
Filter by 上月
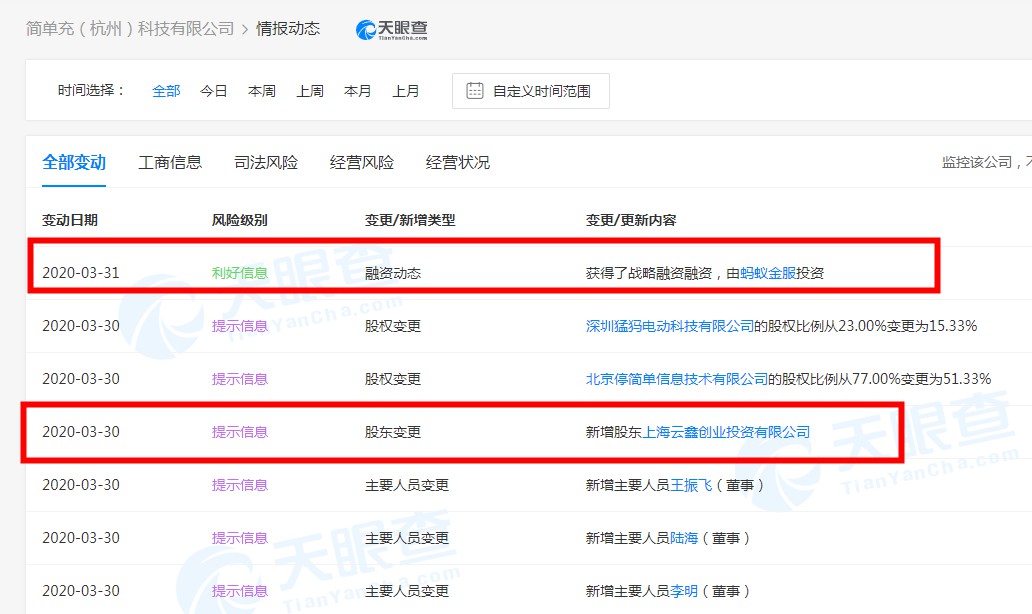pos(405,91)
